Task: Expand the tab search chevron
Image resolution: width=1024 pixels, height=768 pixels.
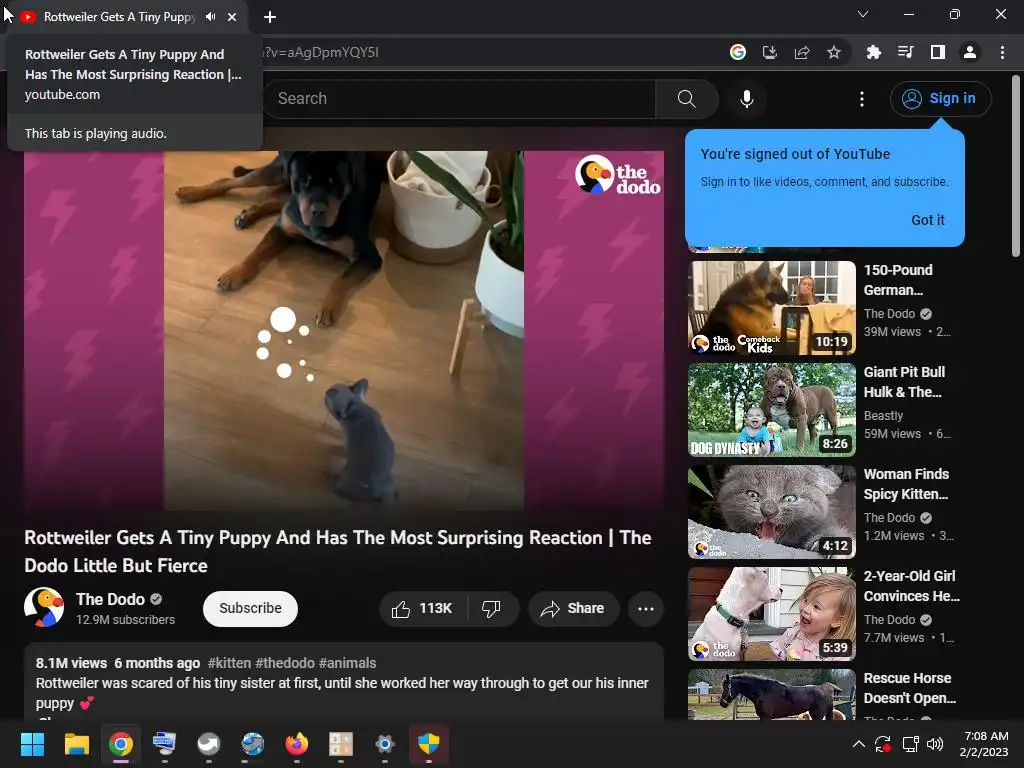Action: (x=863, y=14)
